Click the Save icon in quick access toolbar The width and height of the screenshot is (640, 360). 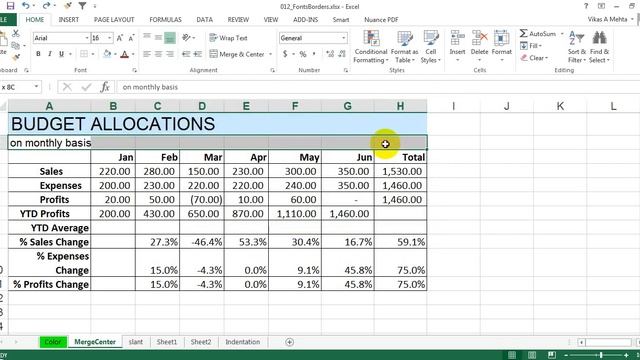point(10,6)
